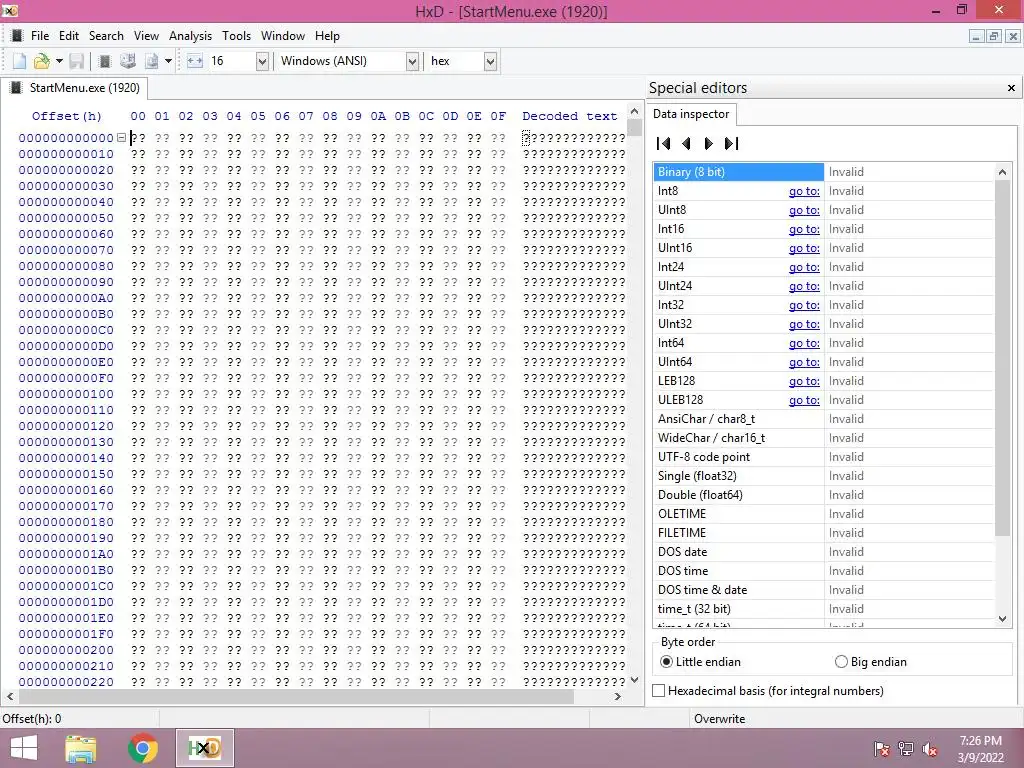Open the hex offset base dropdown
1024x768 pixels.
490,61
